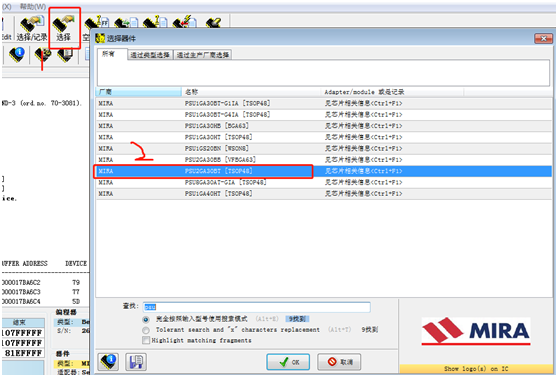This screenshot has width=558, height=377.
Task: Open device info icon in main window toolbar
Action: click(x=16, y=54)
